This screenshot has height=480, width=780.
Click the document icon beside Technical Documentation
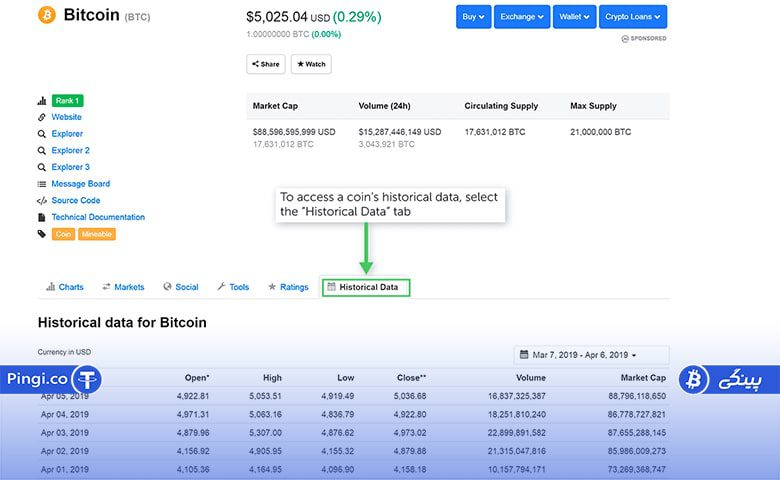coord(42,217)
